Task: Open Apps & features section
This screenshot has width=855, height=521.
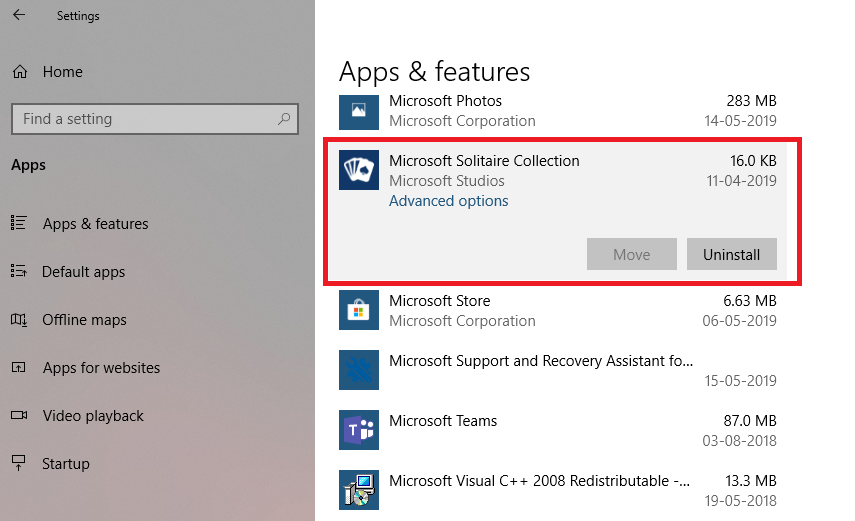Action: pyautogui.click(x=95, y=224)
